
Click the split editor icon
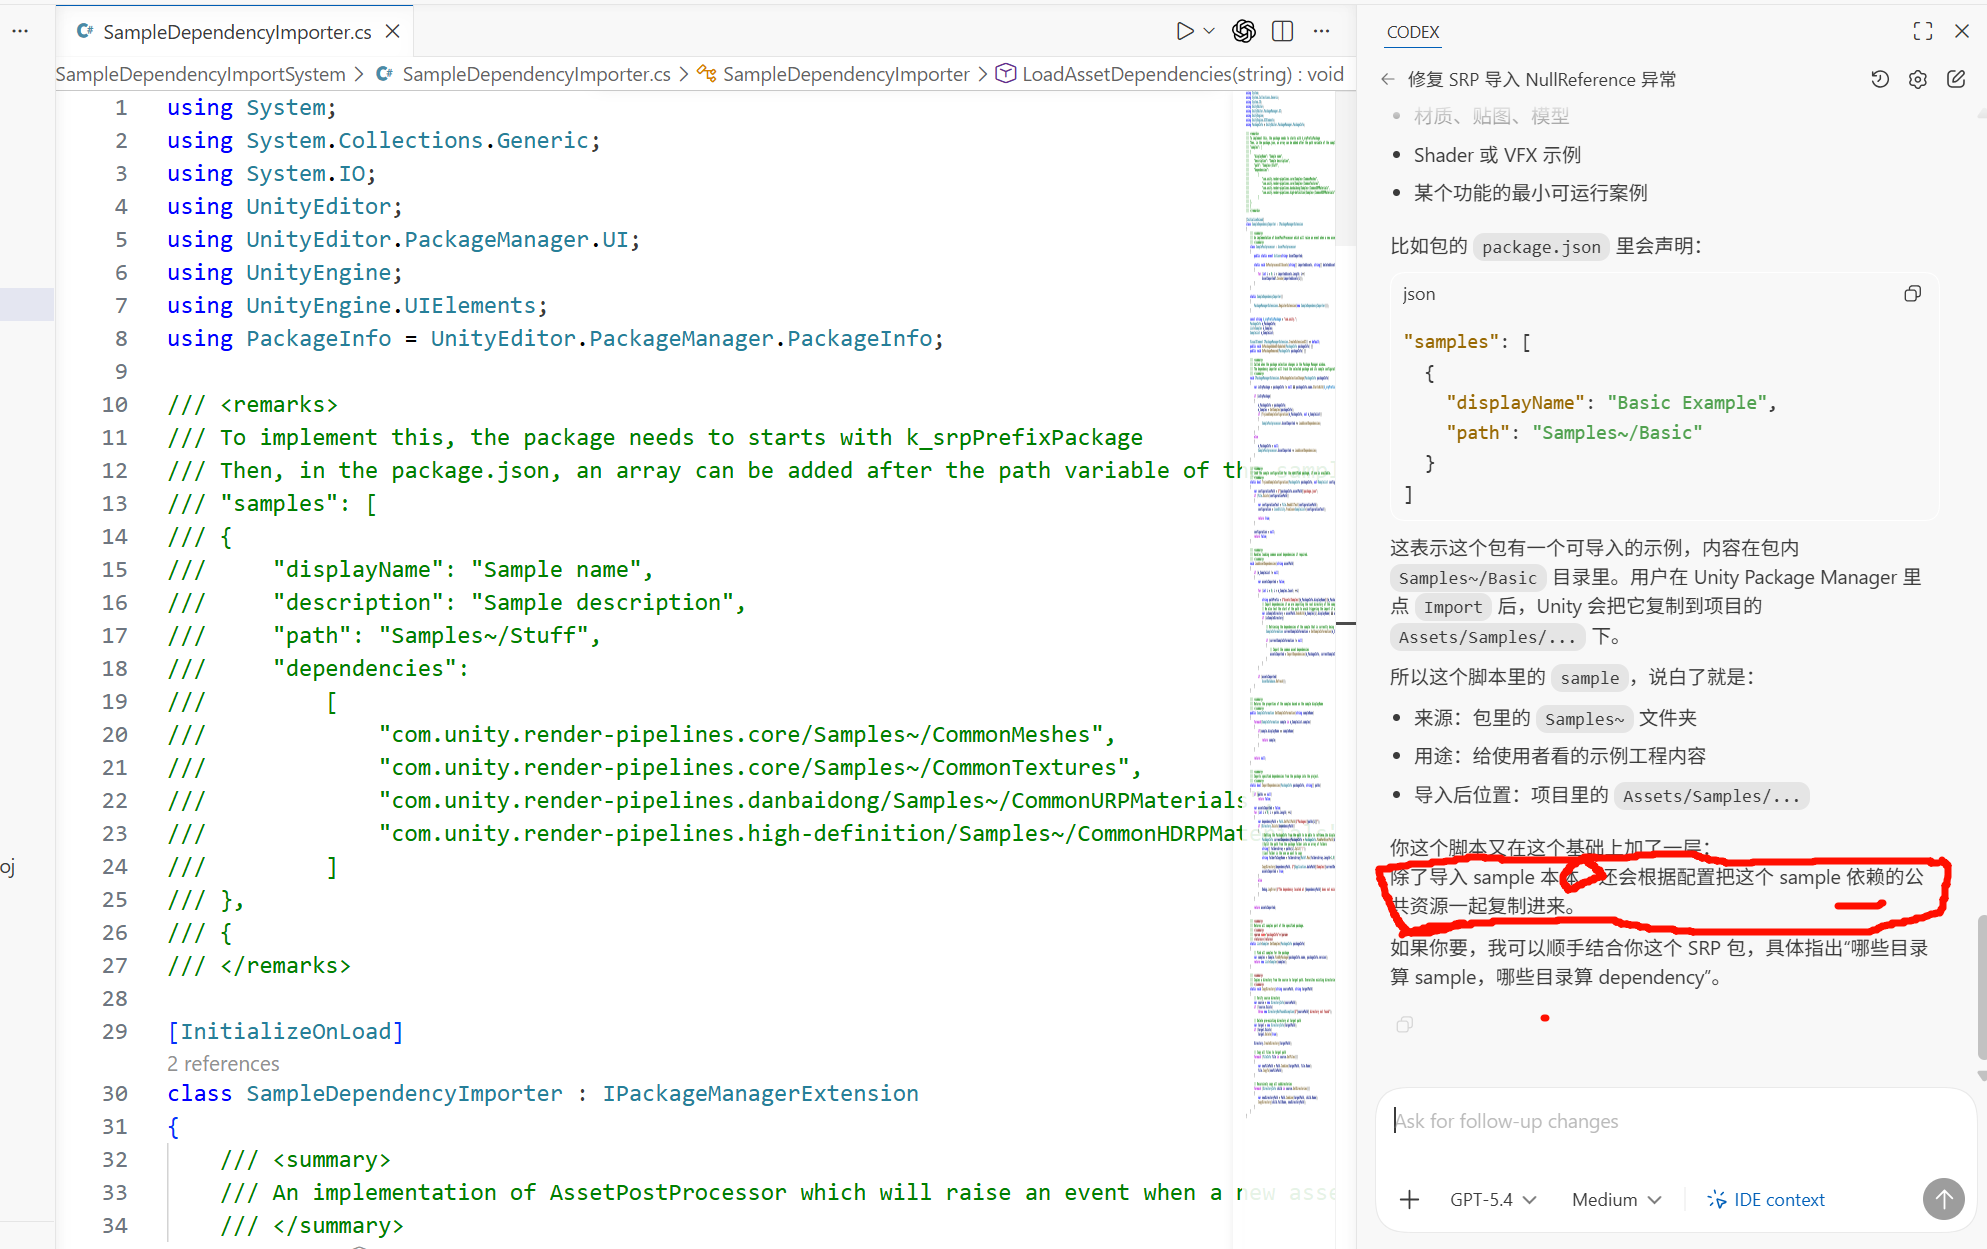pos(1282,31)
